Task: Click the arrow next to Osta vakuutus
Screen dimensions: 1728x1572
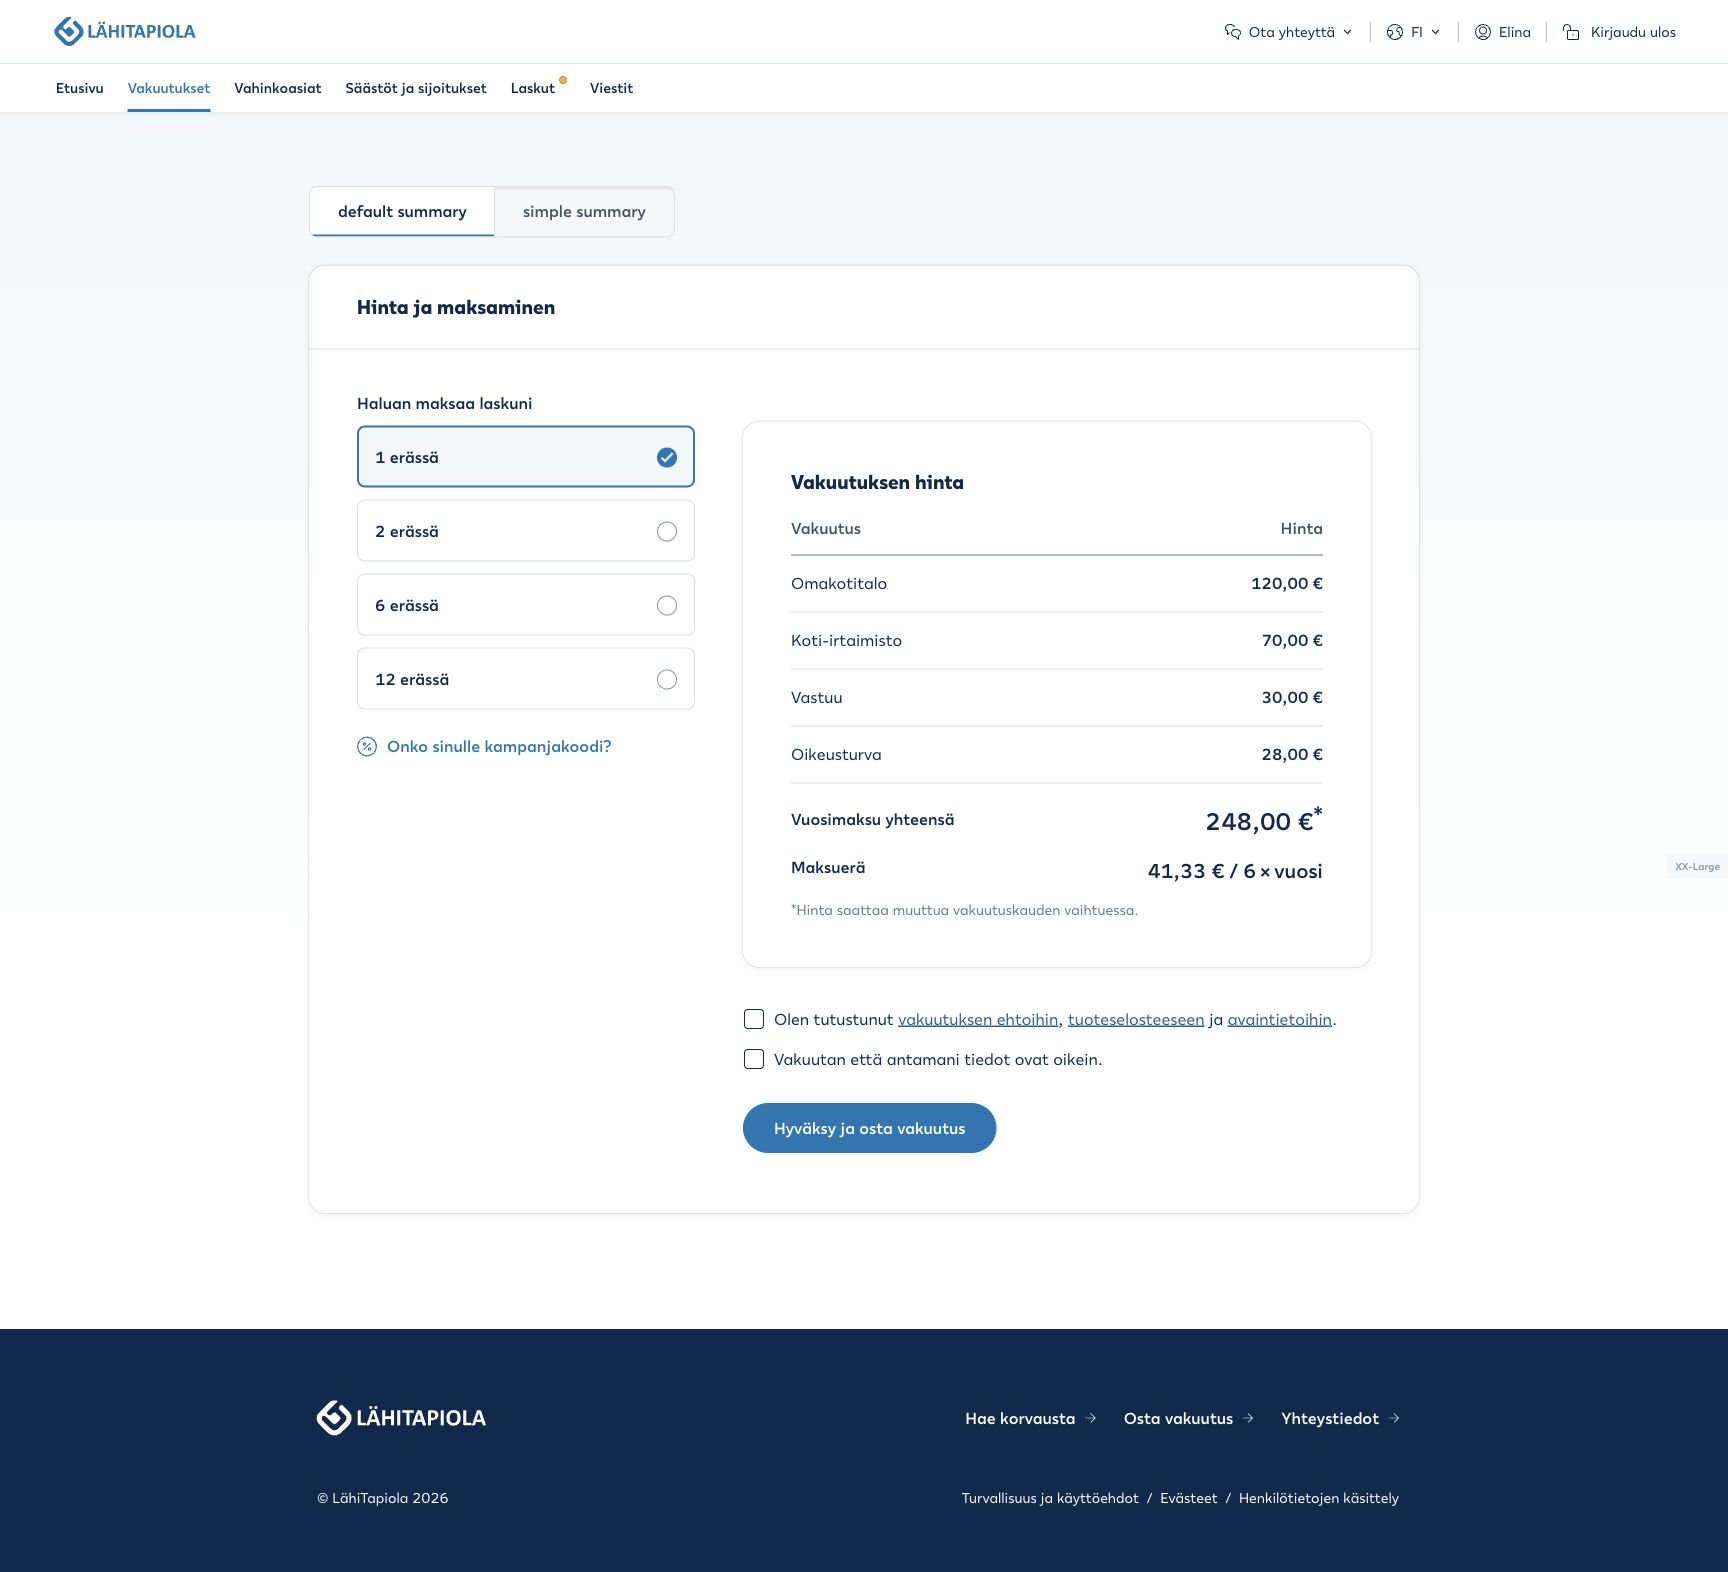Action: [x=1248, y=1418]
